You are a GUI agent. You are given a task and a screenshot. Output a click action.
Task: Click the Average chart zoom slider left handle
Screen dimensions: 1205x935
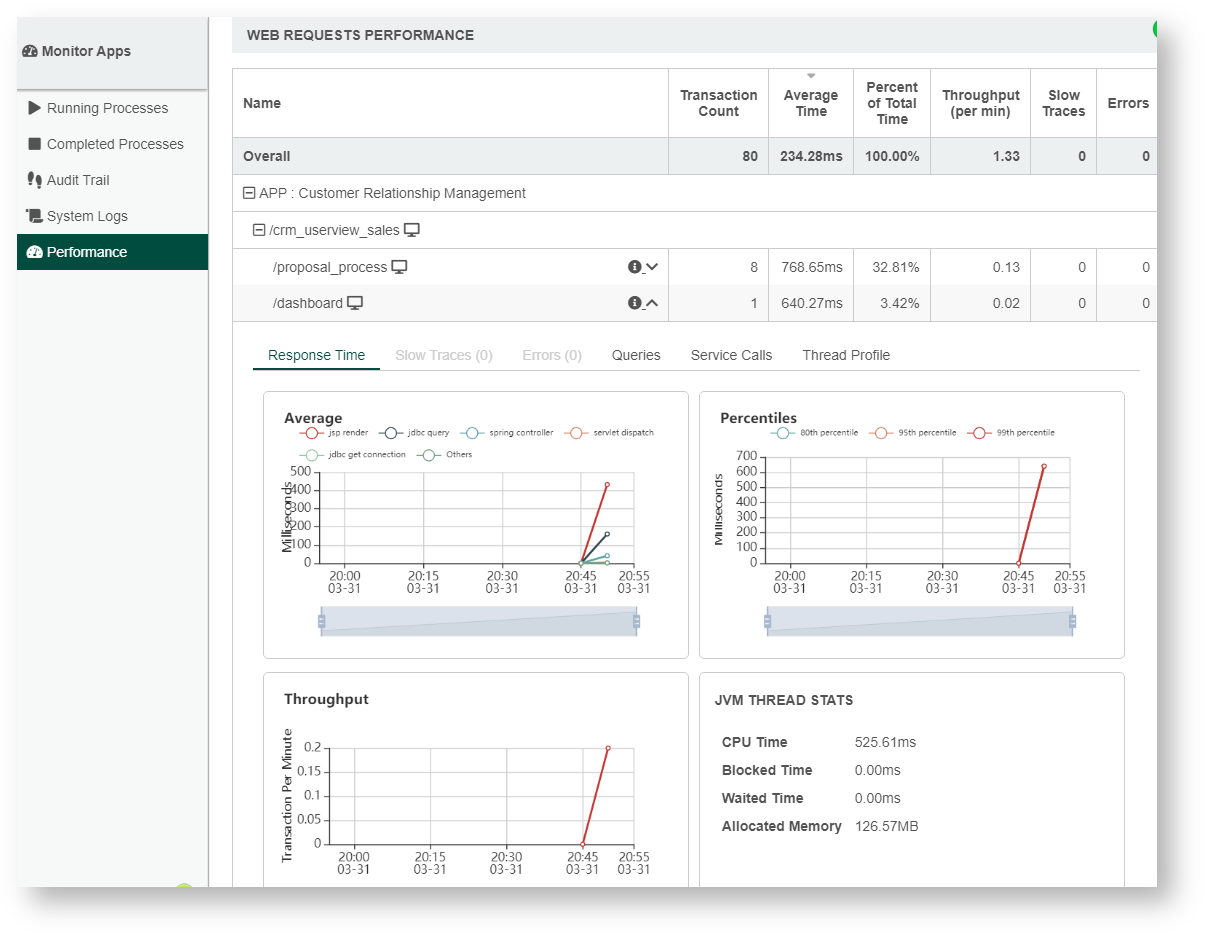coord(322,621)
